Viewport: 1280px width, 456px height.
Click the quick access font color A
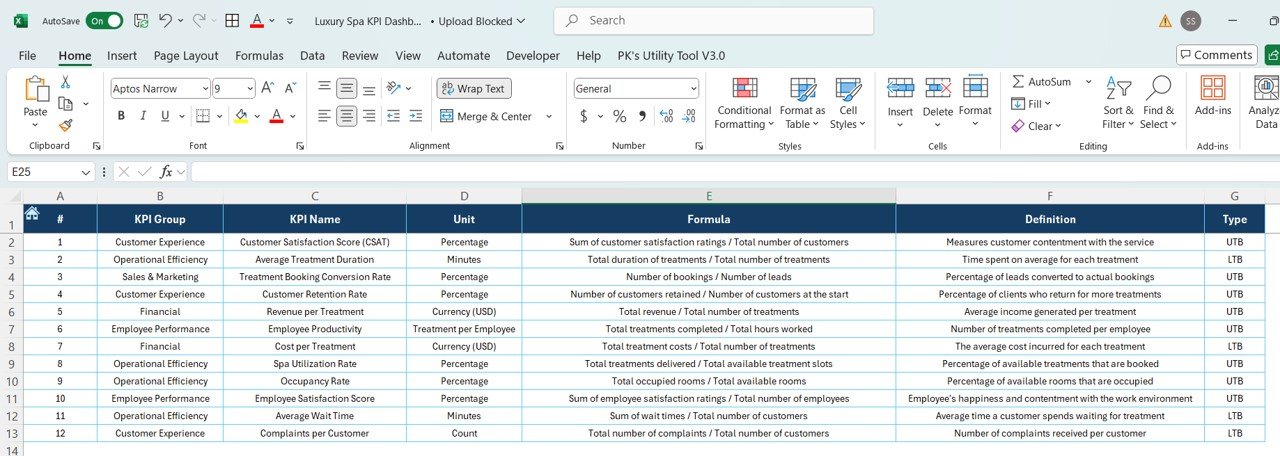[257, 20]
